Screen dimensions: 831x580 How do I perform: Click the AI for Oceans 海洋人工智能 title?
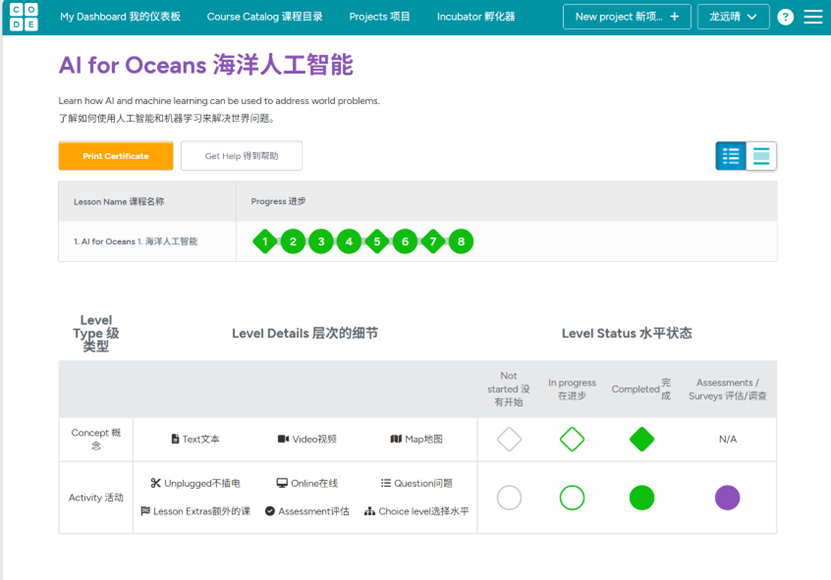click(206, 65)
